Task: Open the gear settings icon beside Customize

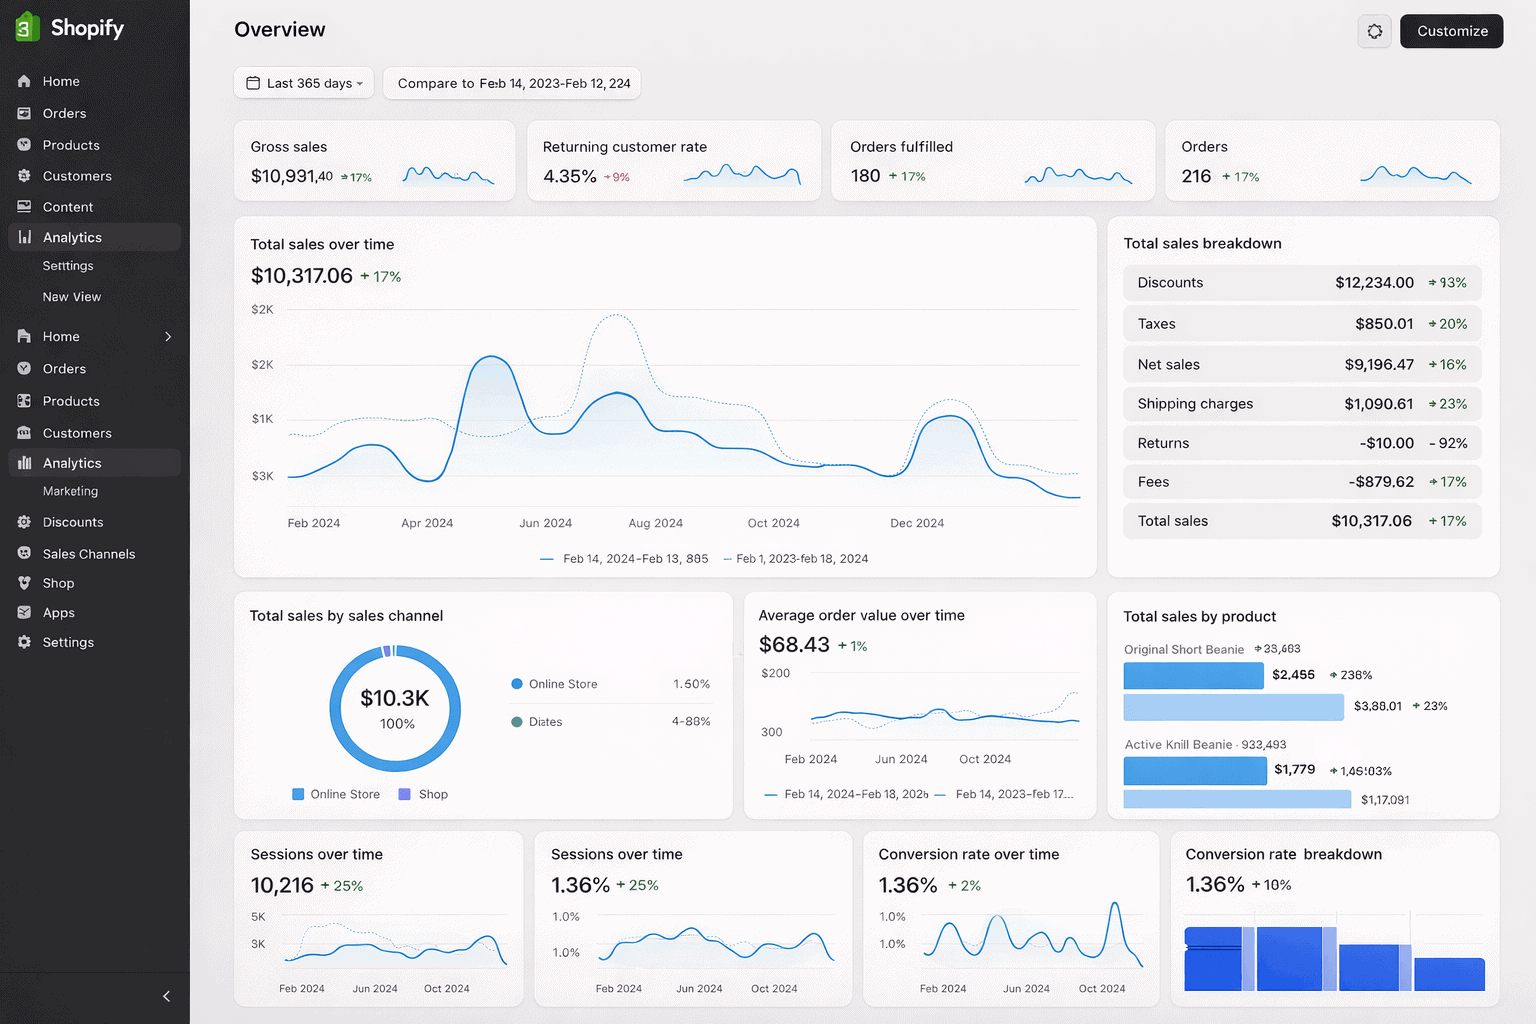Action: [1374, 31]
